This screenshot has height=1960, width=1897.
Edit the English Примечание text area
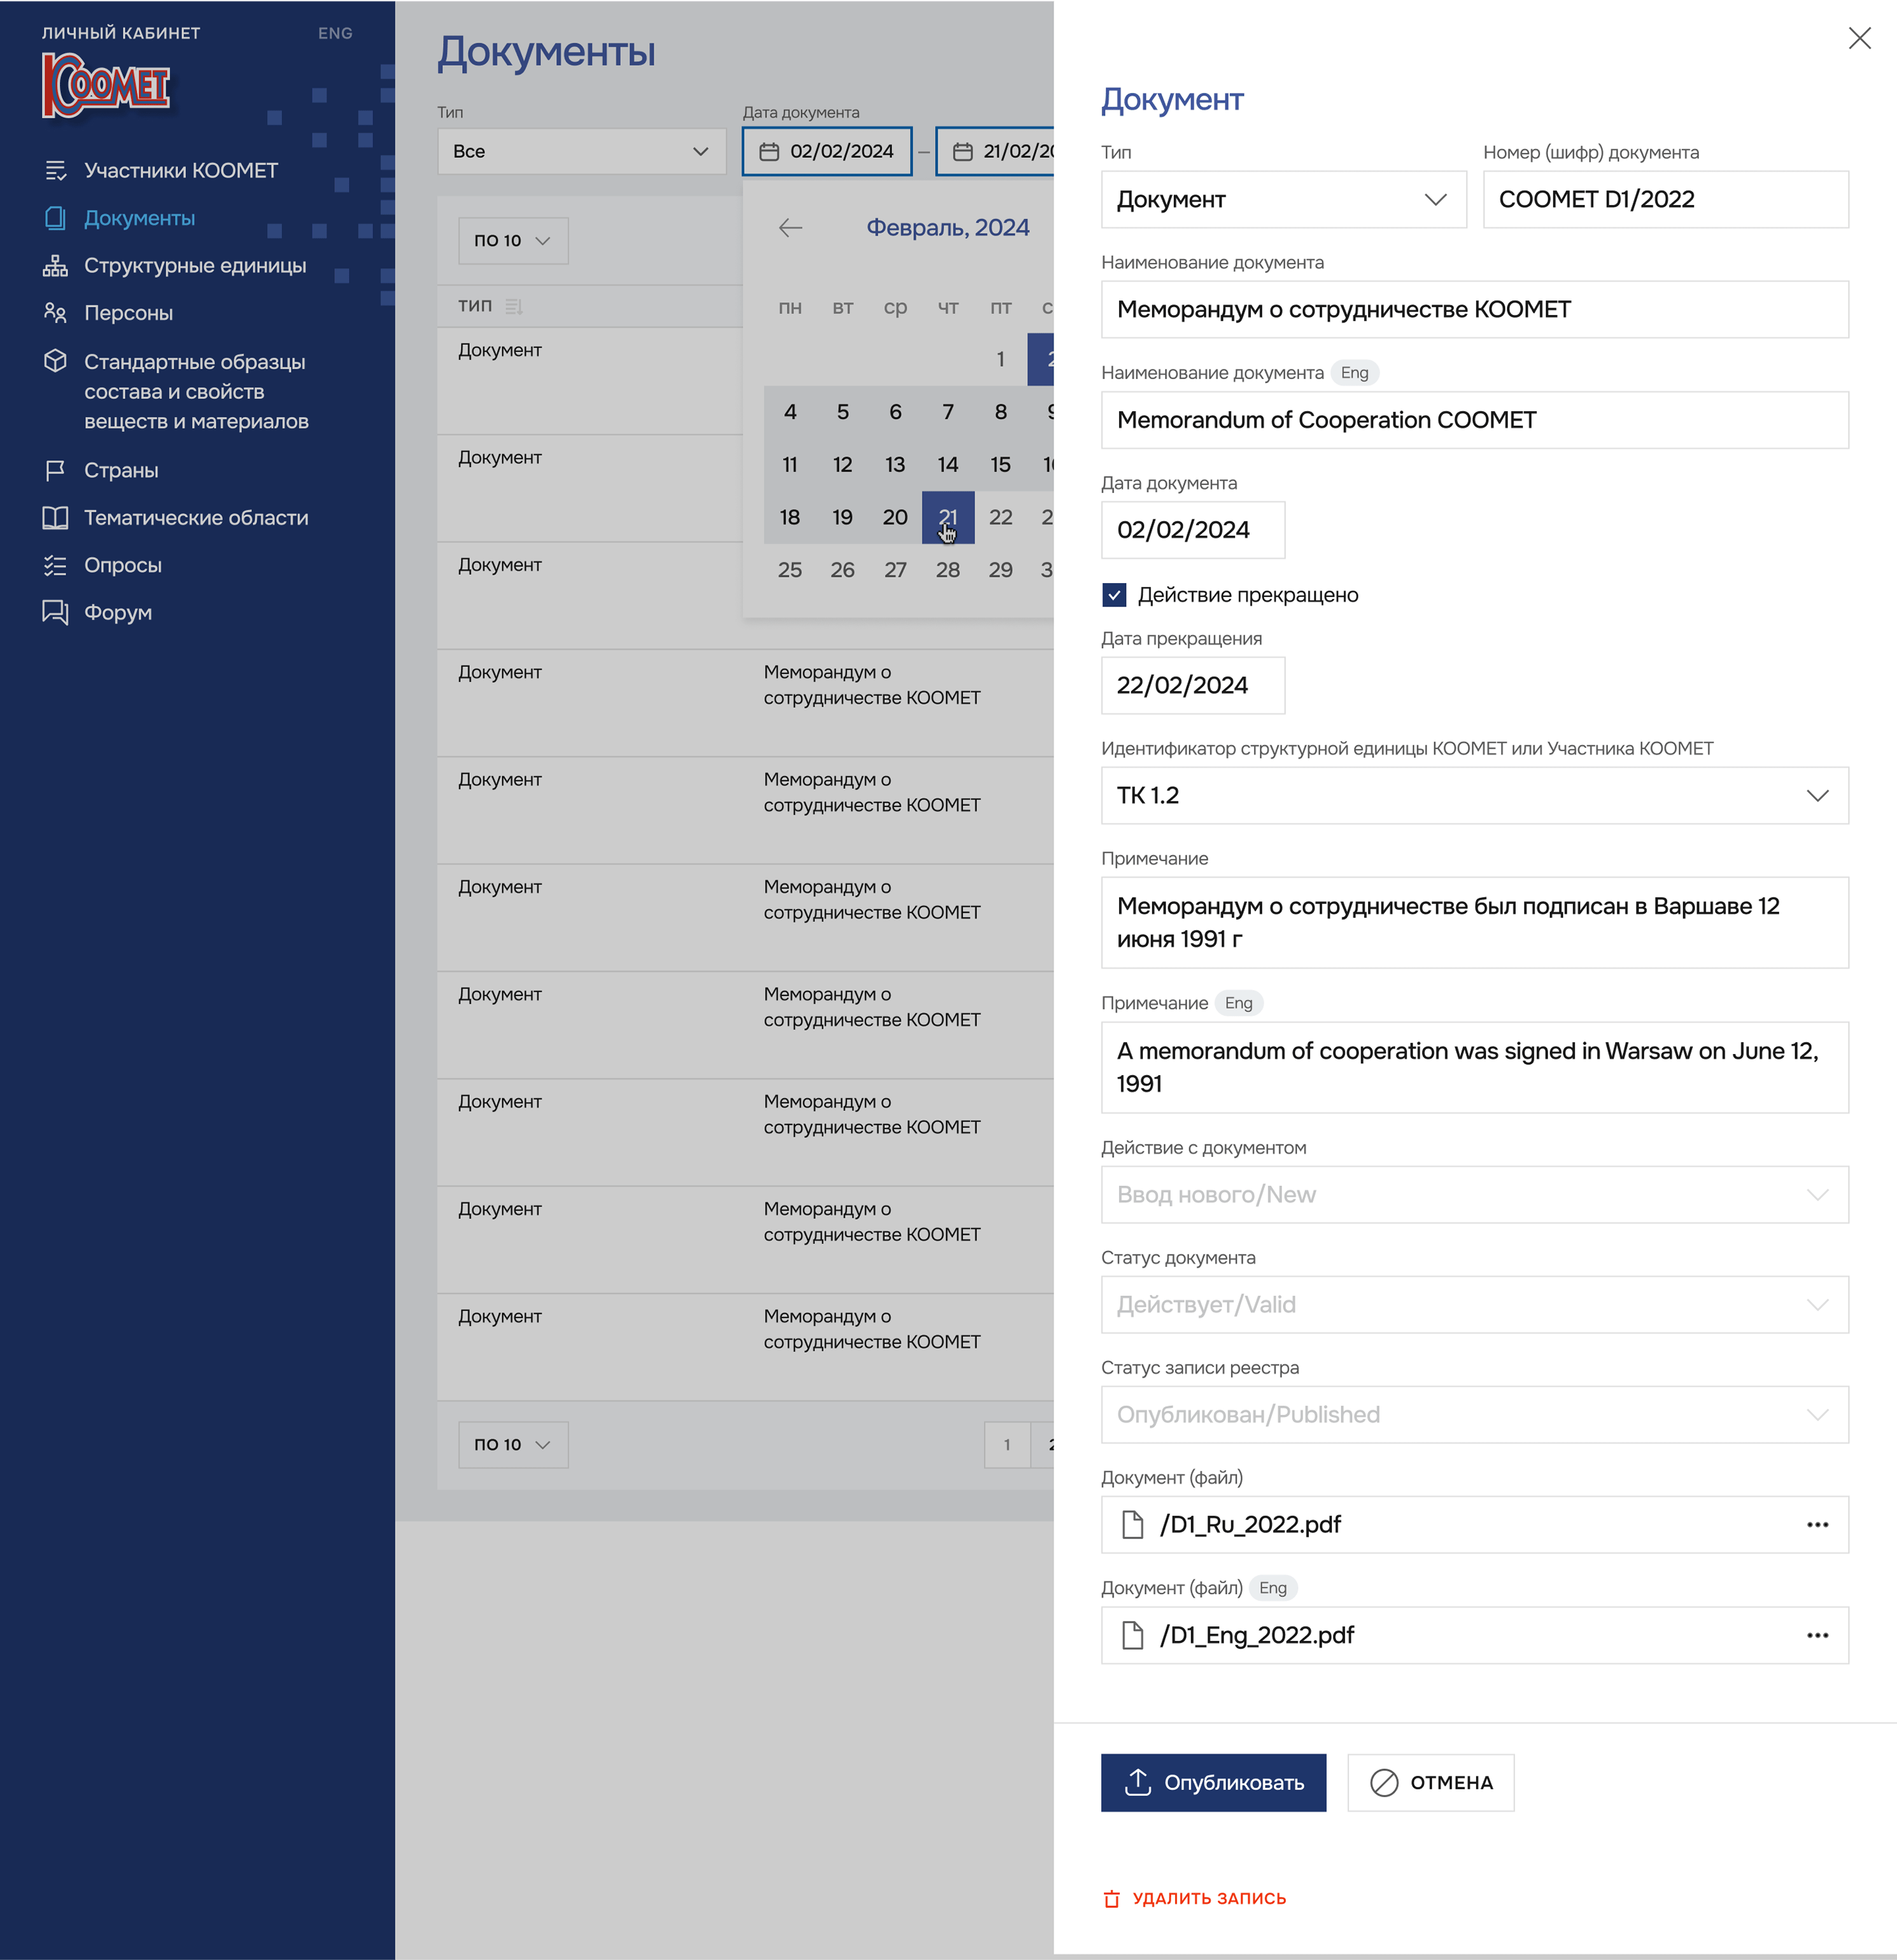pyautogui.click(x=1474, y=1067)
